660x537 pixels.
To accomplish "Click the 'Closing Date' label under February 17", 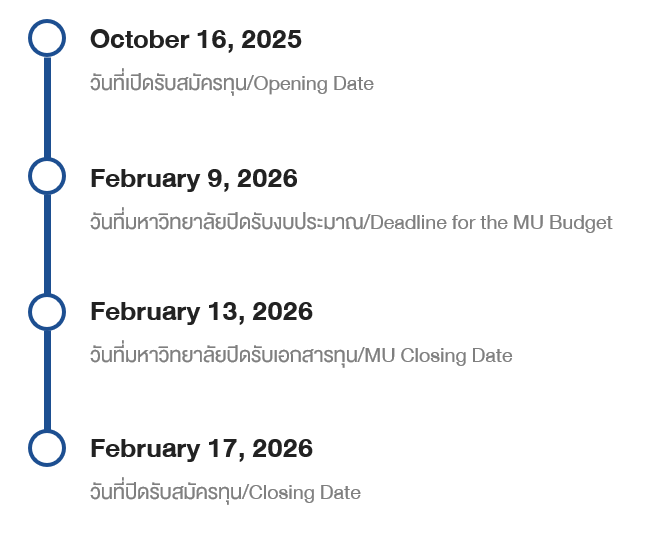I will [304, 492].
